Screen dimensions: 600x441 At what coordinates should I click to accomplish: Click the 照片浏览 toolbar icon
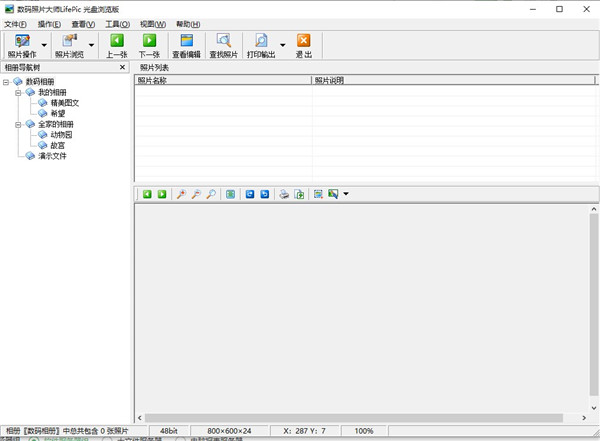(69, 45)
